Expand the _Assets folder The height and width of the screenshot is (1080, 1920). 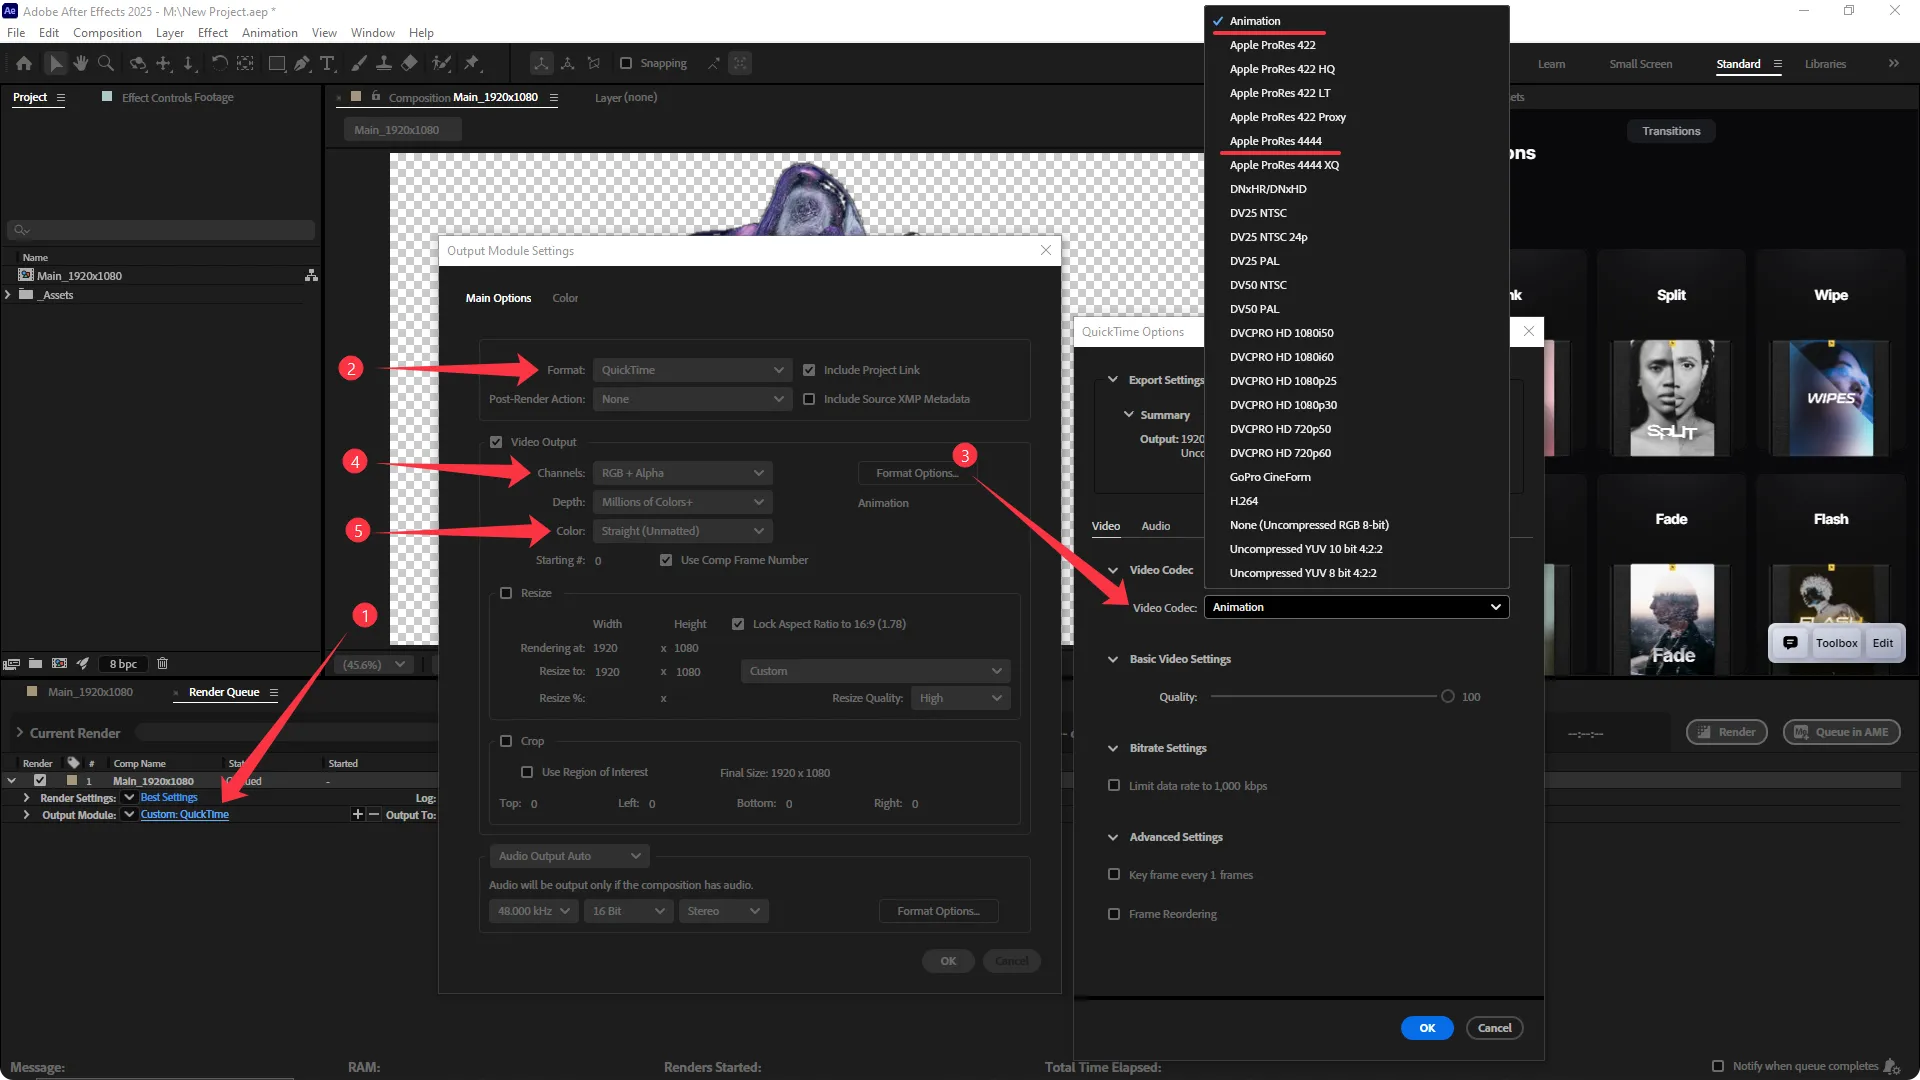tap(8, 295)
